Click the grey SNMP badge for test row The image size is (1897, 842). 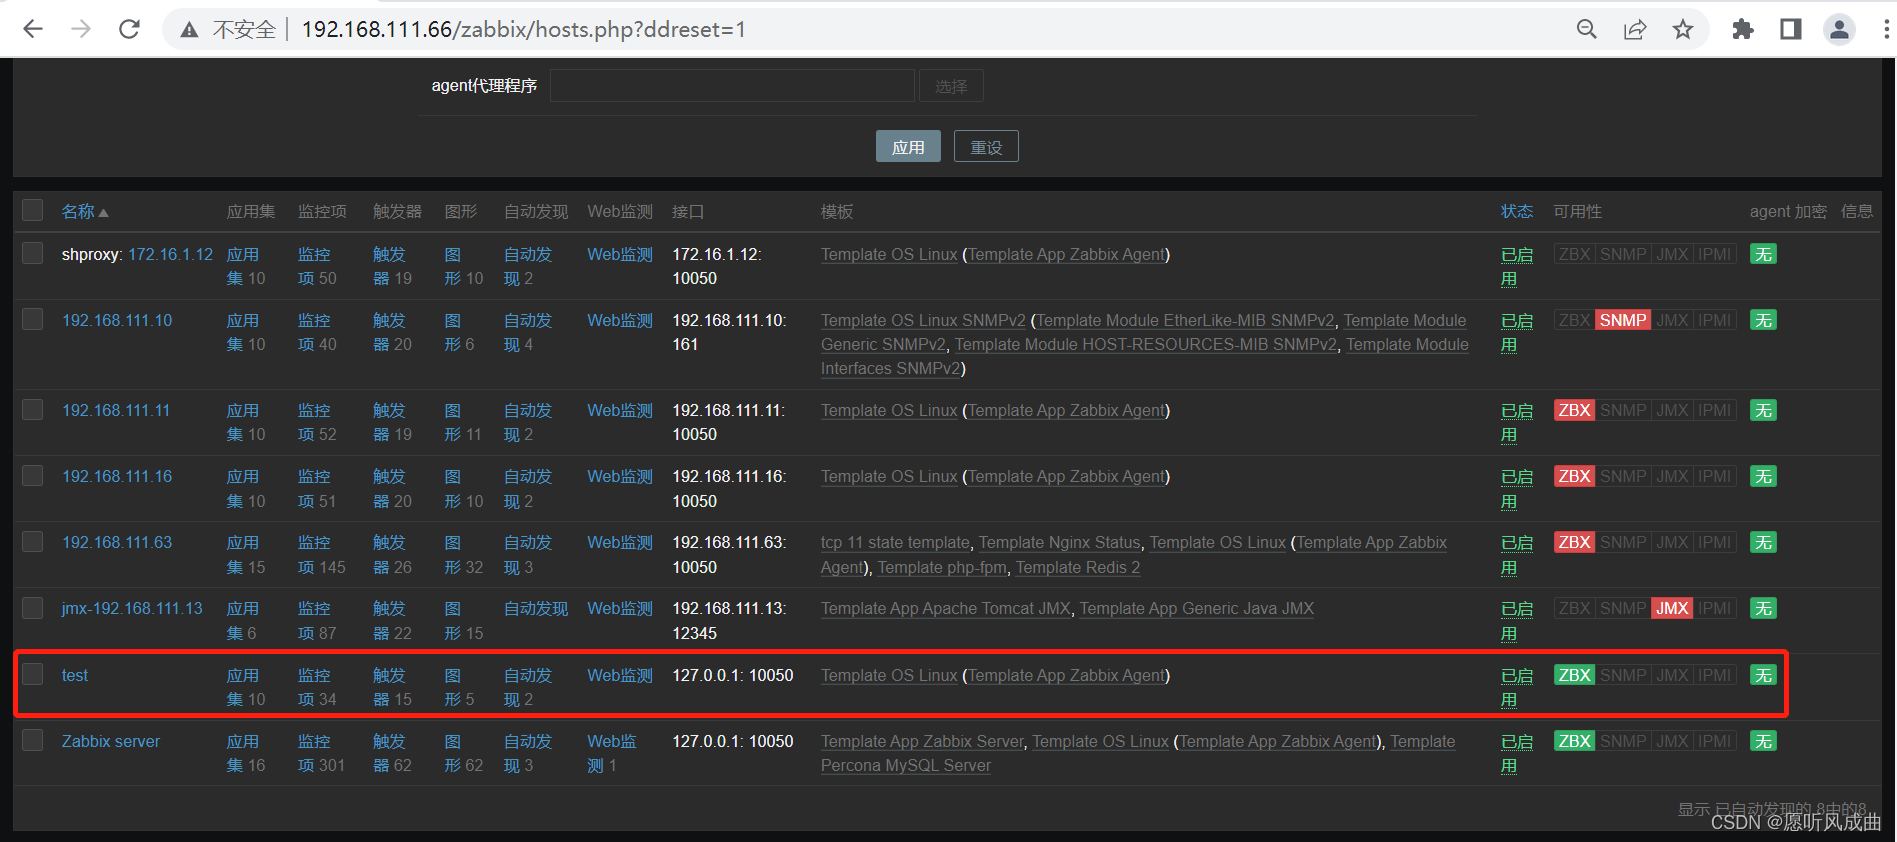[1622, 675]
